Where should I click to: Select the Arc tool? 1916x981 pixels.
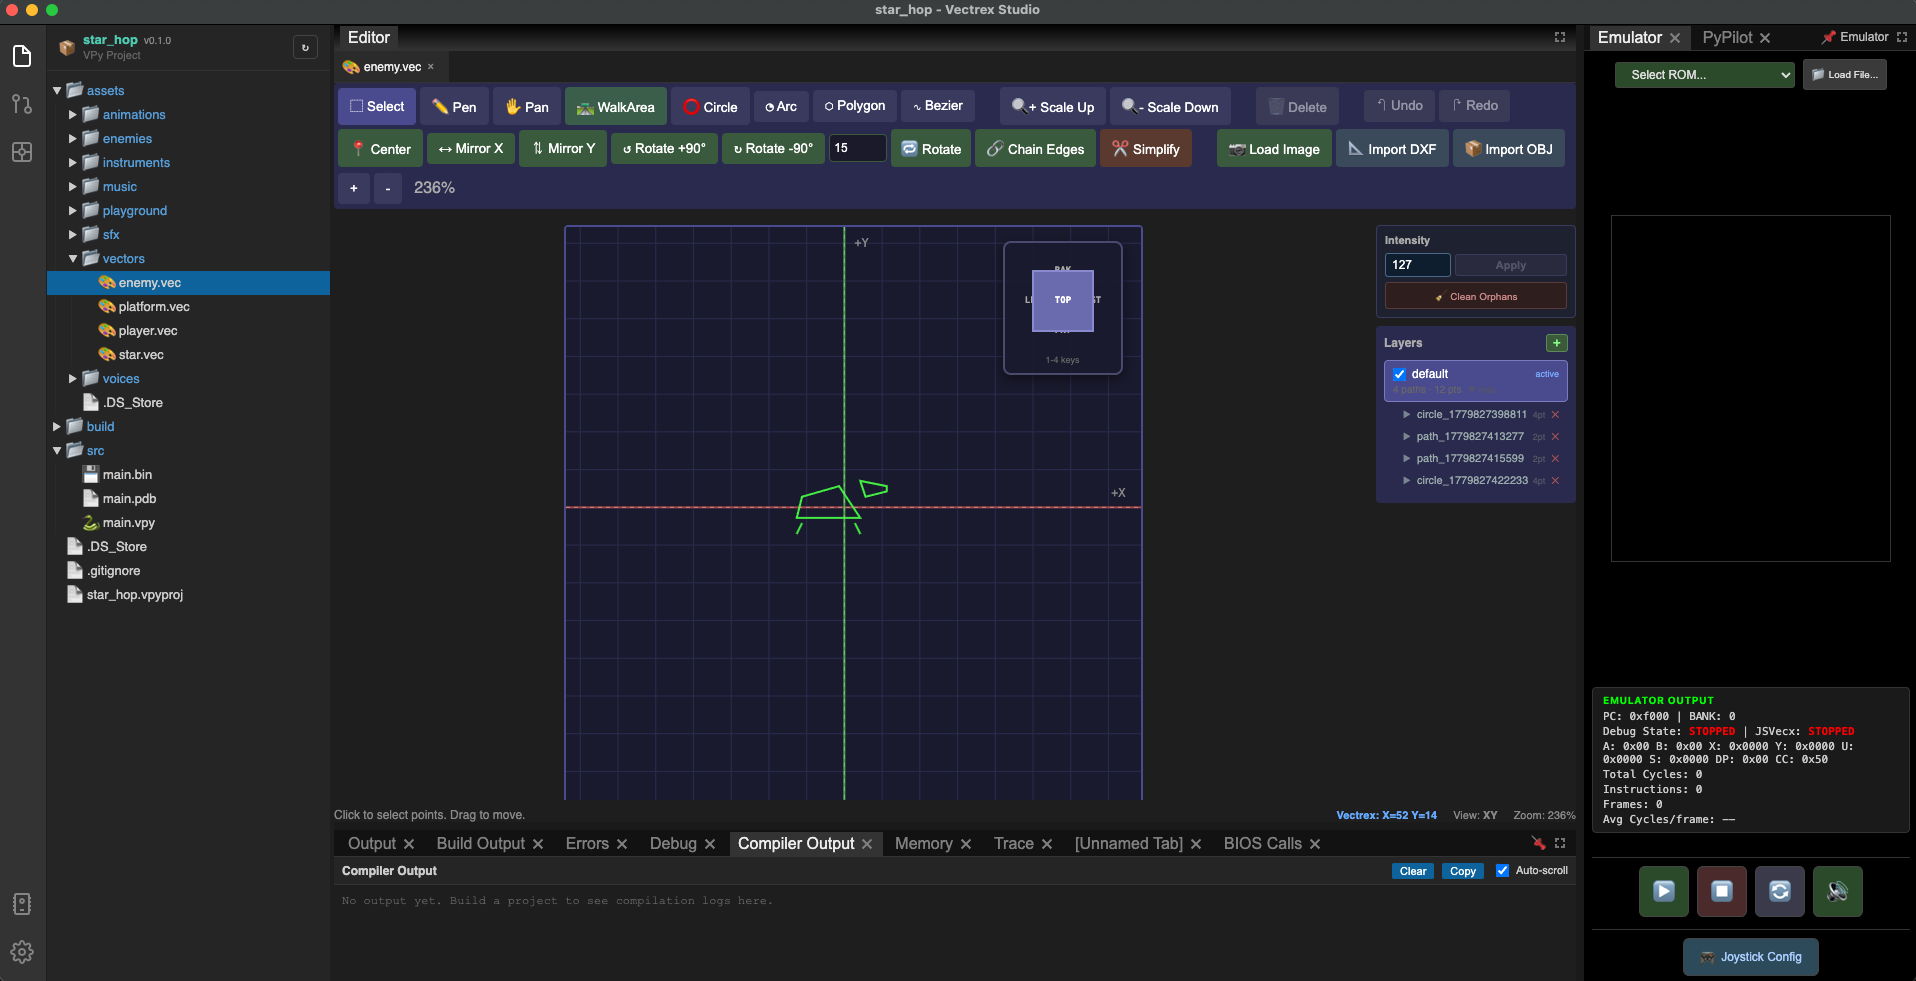pos(781,106)
